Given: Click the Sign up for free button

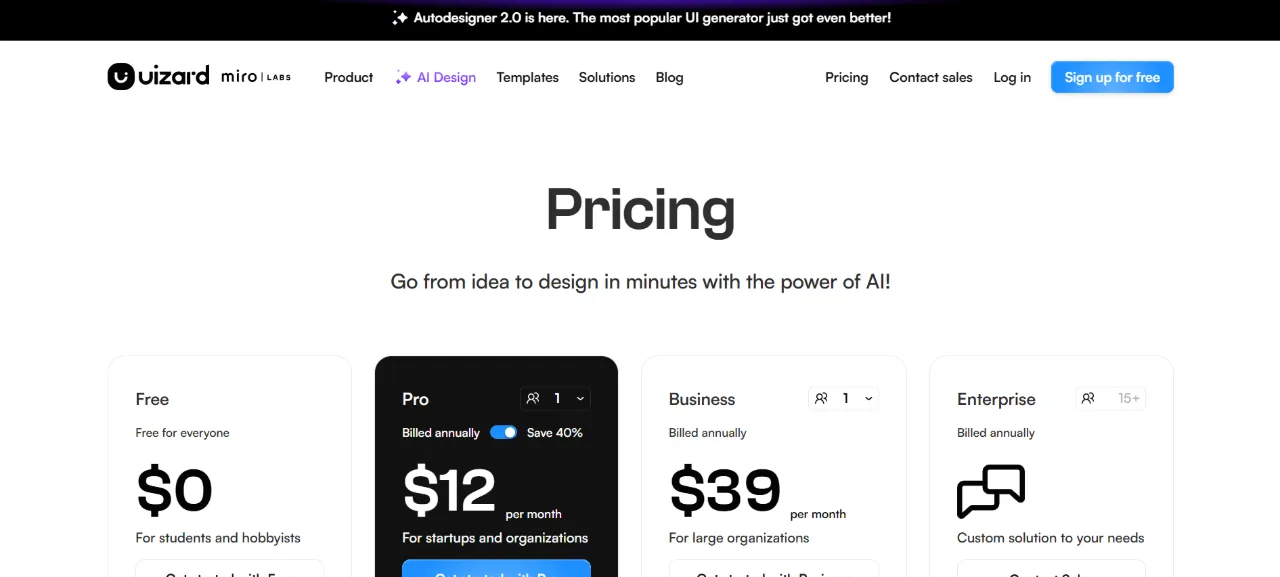Looking at the screenshot, I should [x=1112, y=77].
